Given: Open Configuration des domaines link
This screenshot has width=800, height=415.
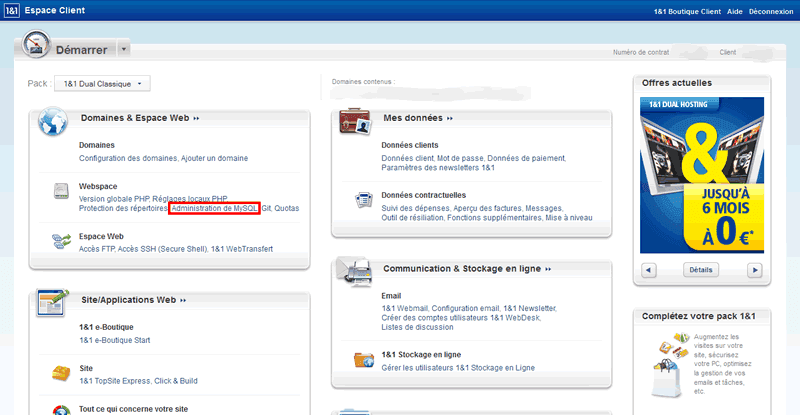Looking at the screenshot, I should 128,158.
